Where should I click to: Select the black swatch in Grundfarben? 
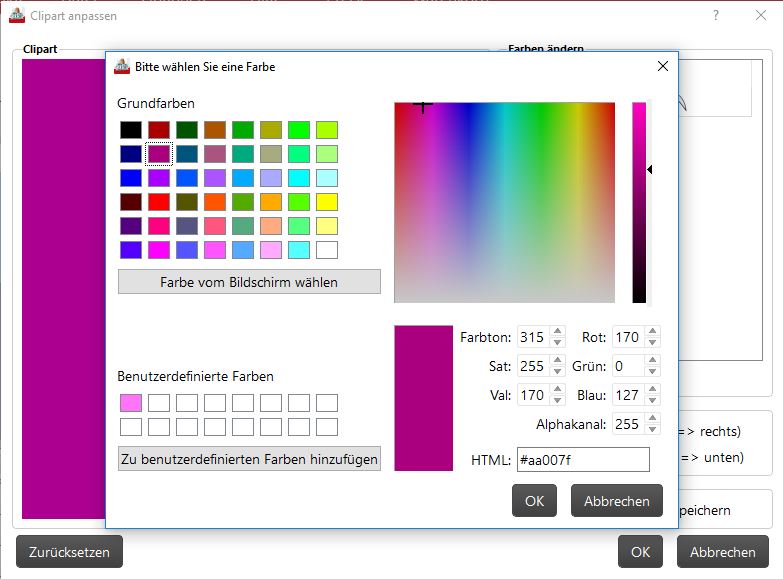131,130
